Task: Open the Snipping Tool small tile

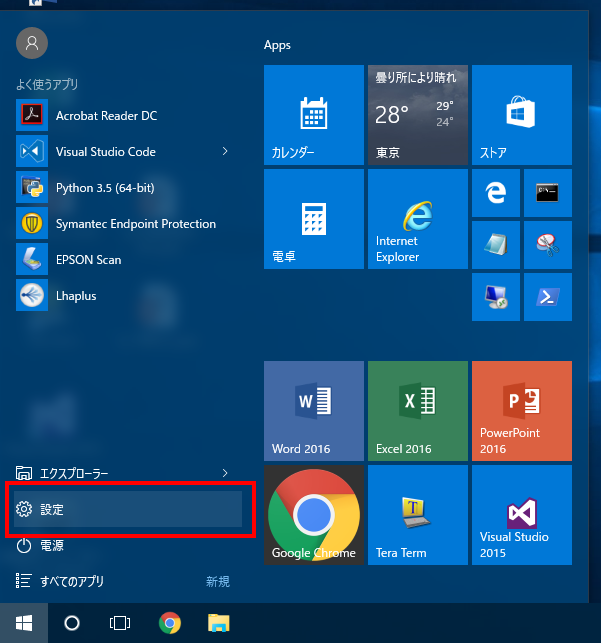Action: click(x=548, y=245)
